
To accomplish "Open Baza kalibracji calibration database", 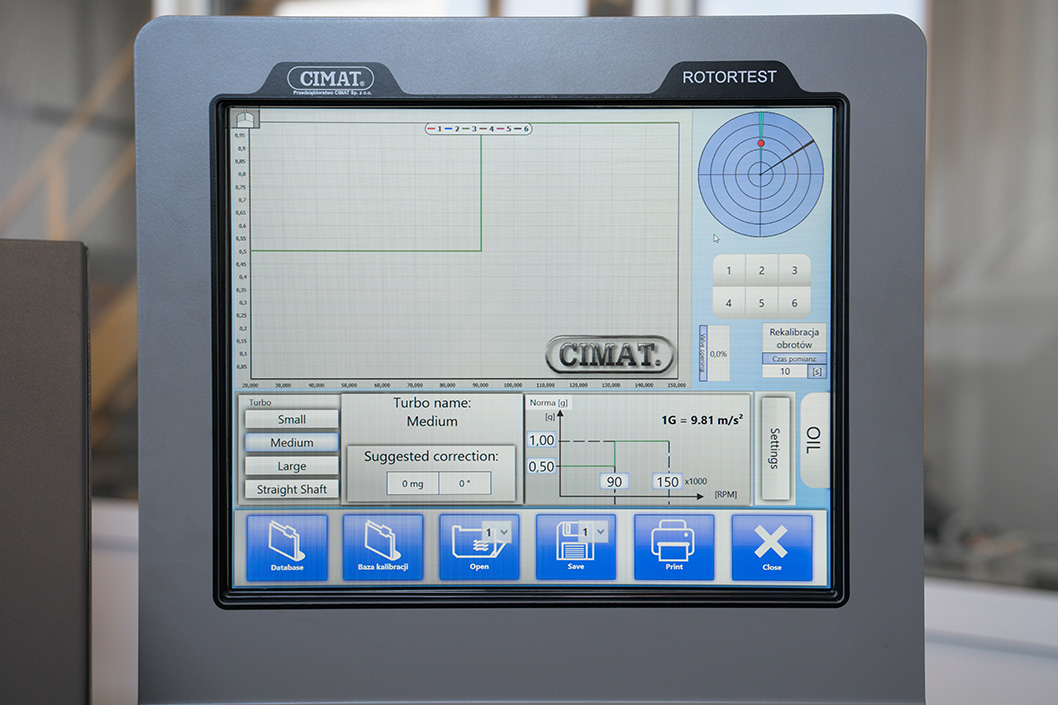I will click(383, 546).
